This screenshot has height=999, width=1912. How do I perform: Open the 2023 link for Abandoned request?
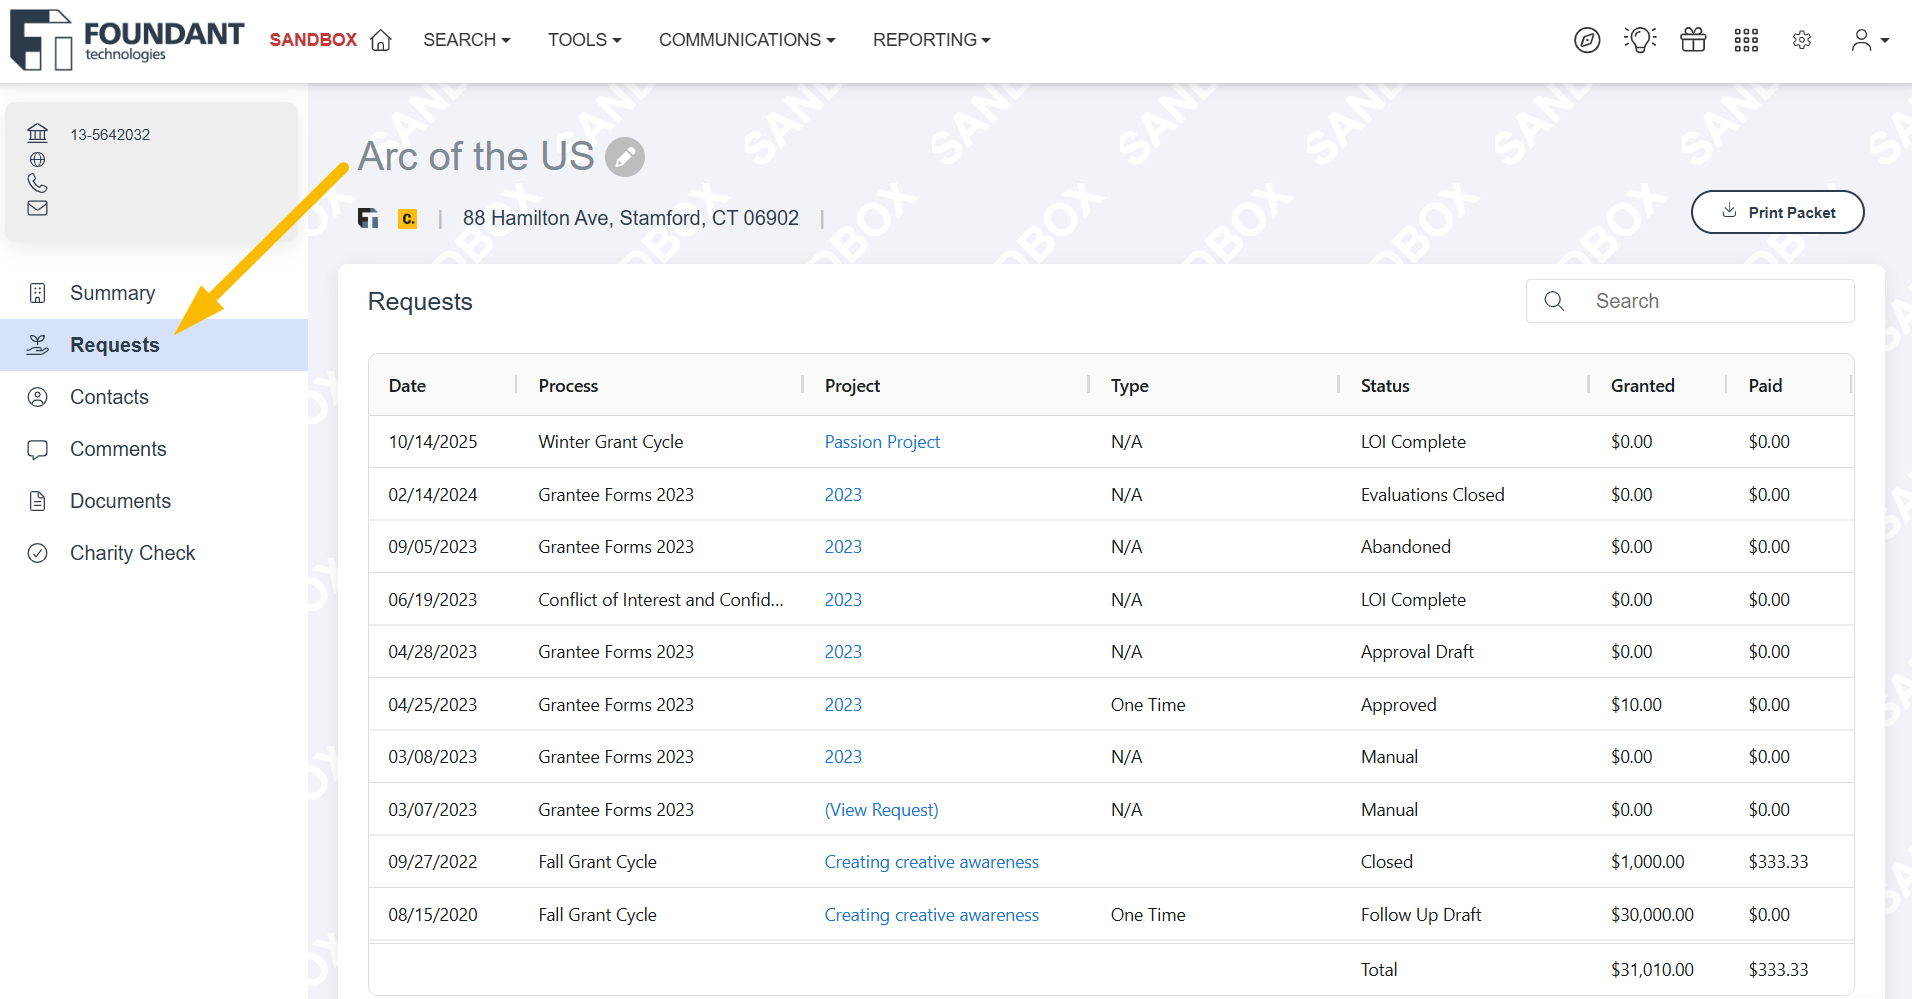click(x=843, y=547)
